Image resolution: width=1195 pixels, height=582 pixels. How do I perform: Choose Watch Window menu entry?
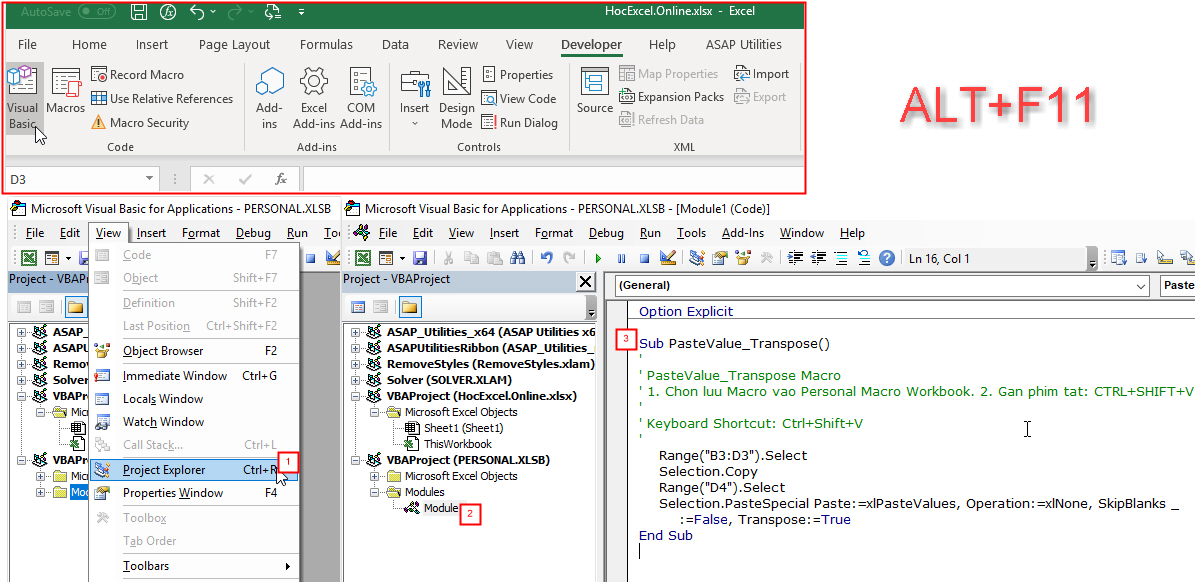coord(194,421)
